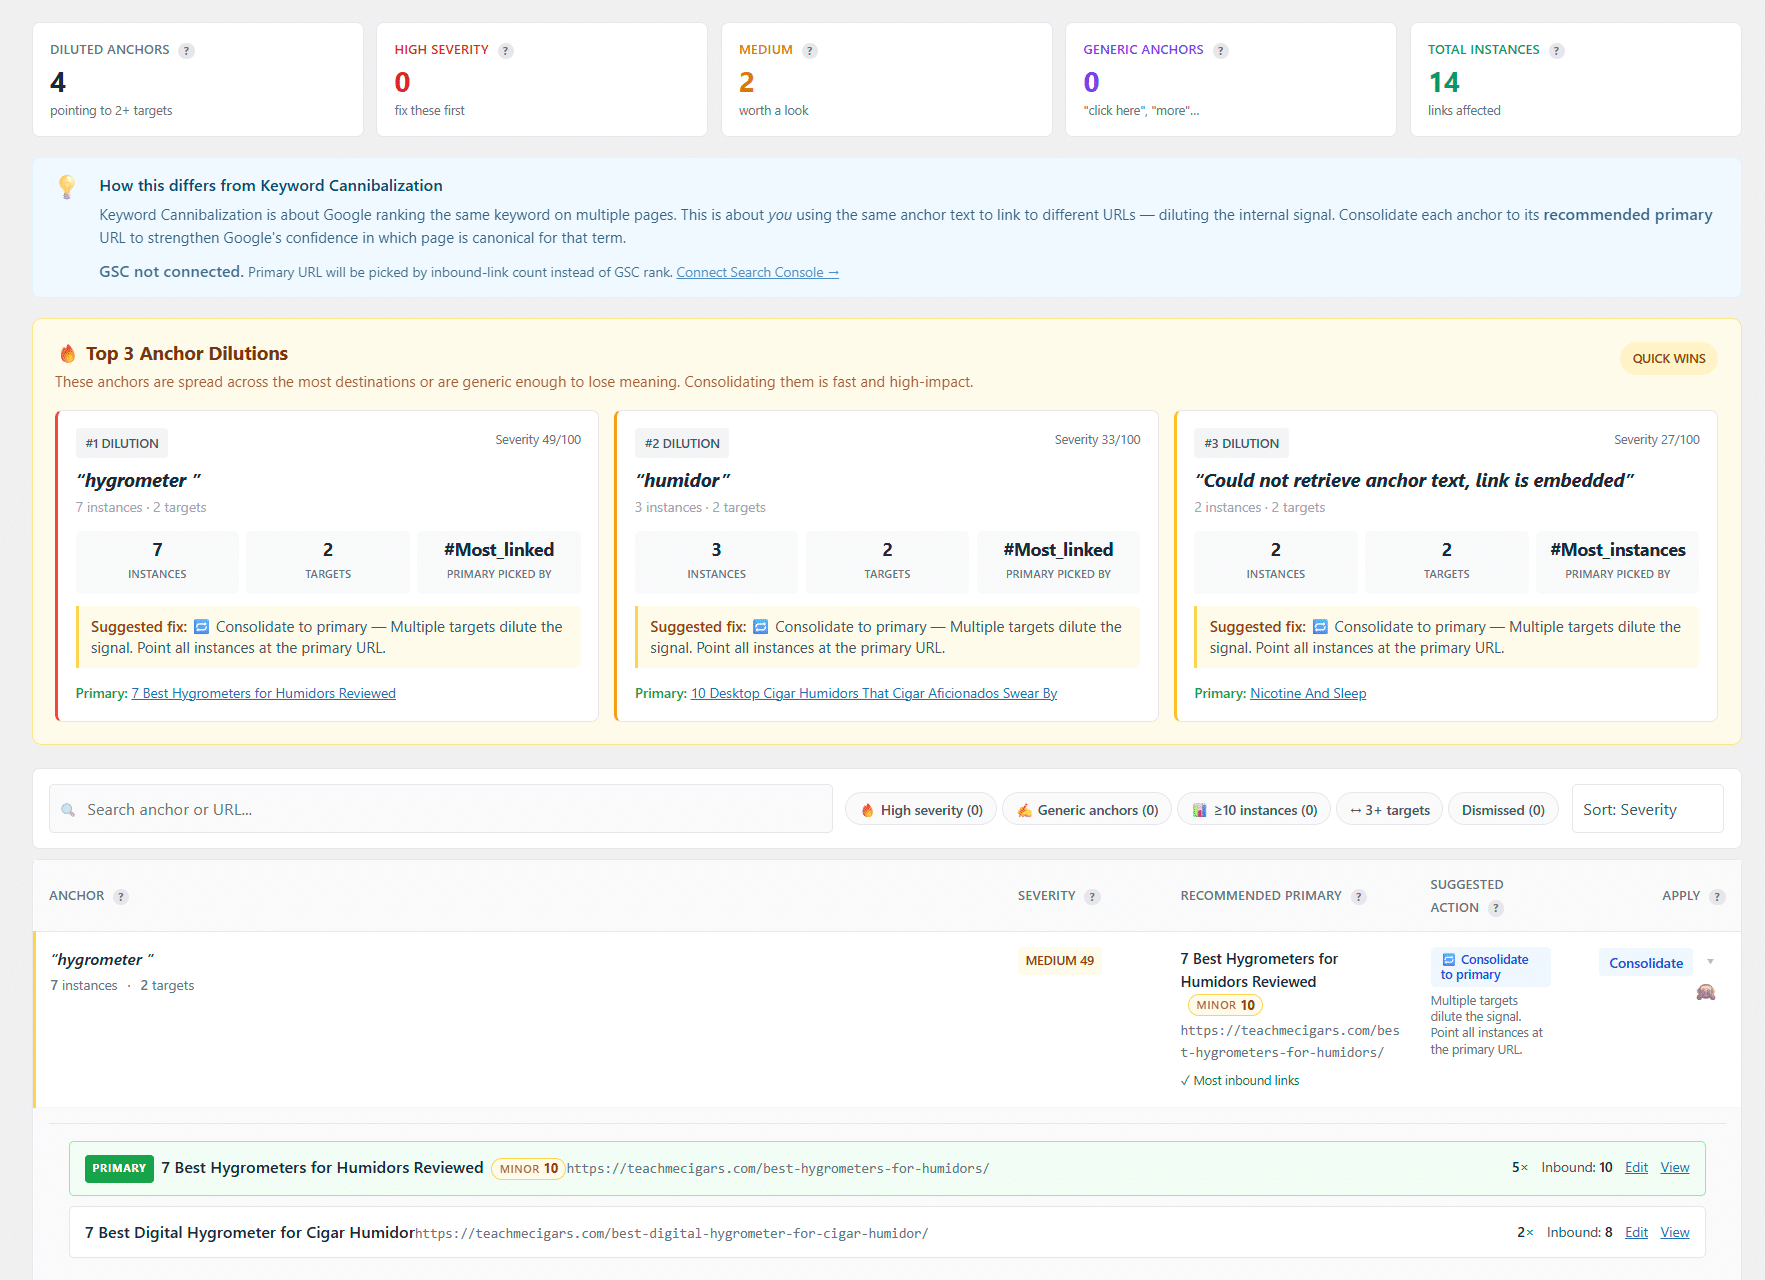
Task: Select the #3 Dilution card anchor title
Action: coord(1414,481)
